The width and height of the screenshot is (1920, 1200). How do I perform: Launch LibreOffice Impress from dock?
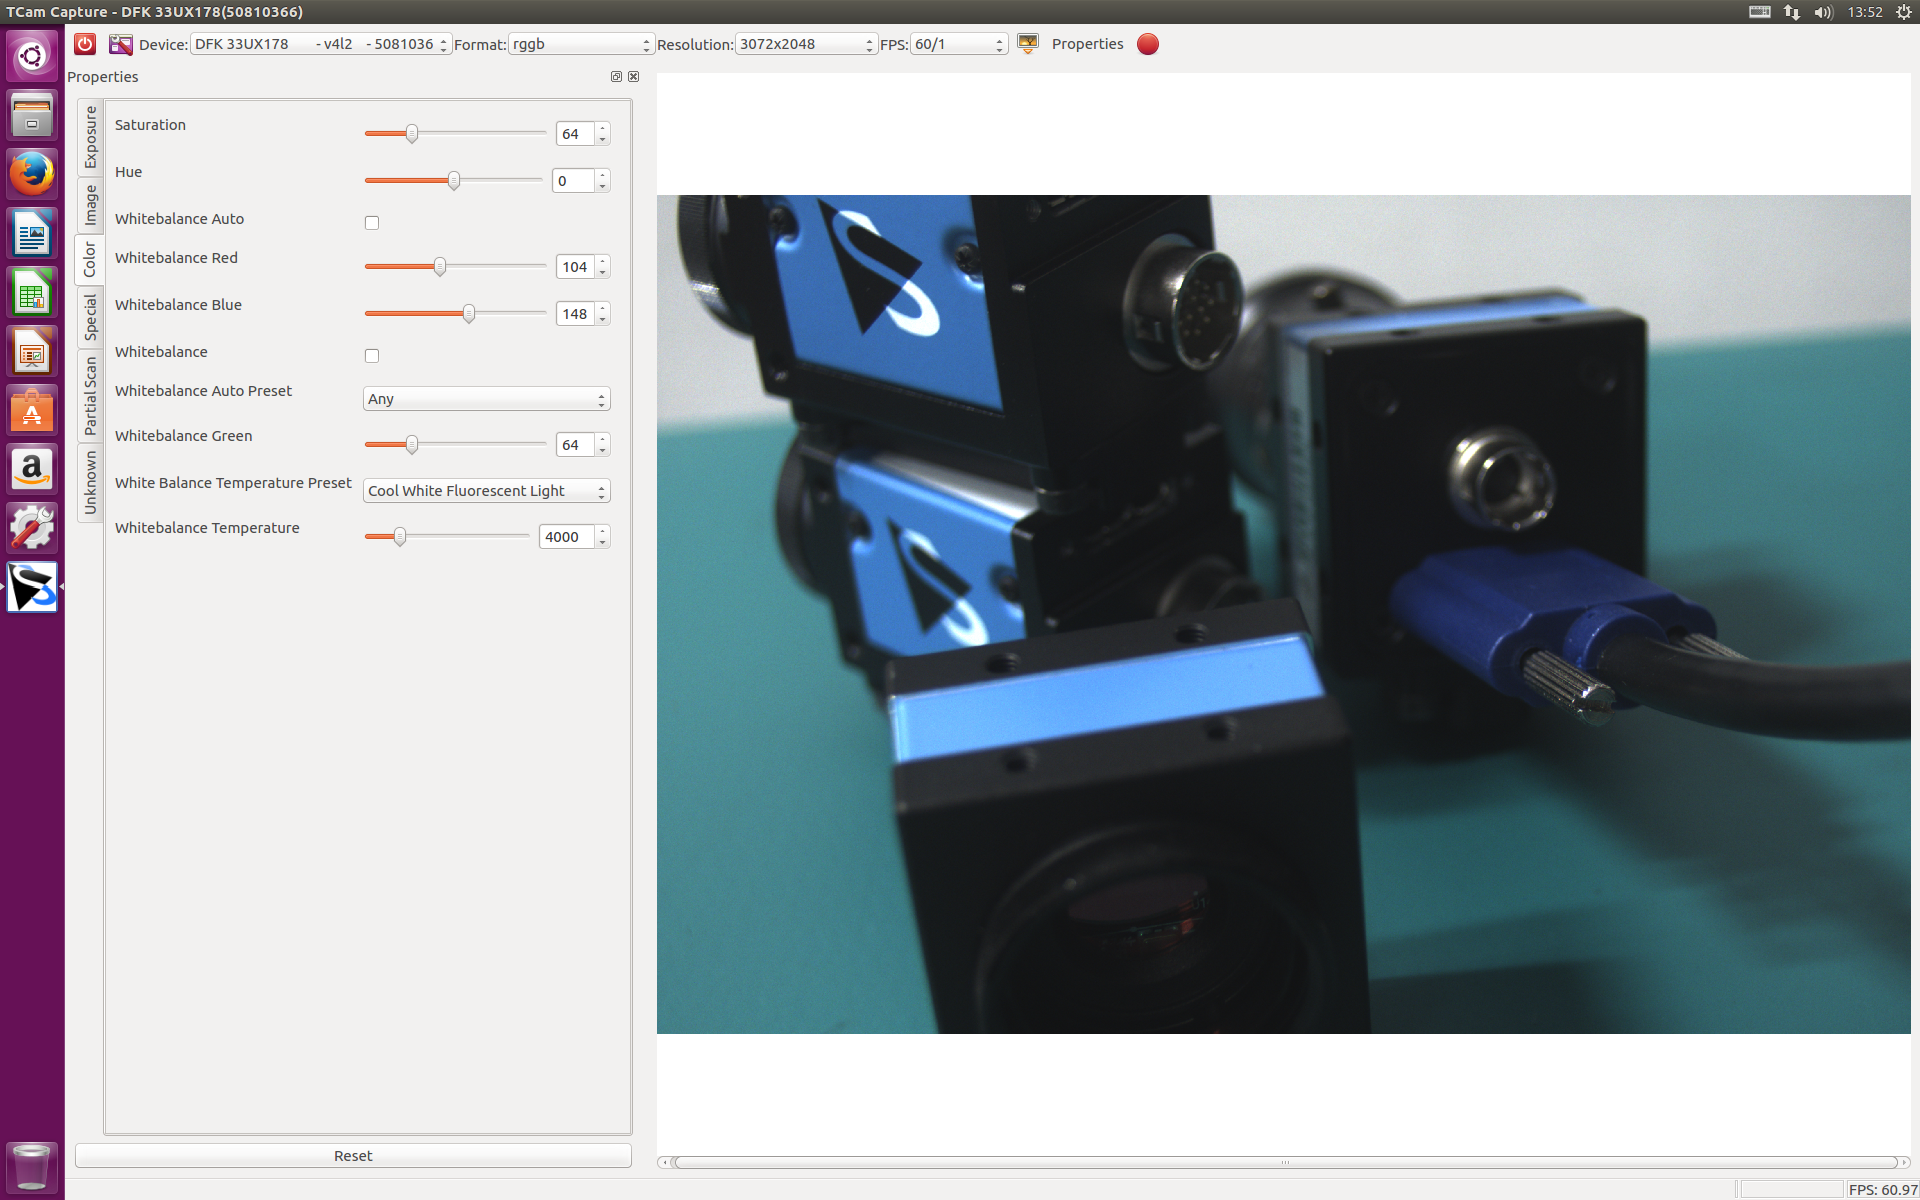(32, 352)
